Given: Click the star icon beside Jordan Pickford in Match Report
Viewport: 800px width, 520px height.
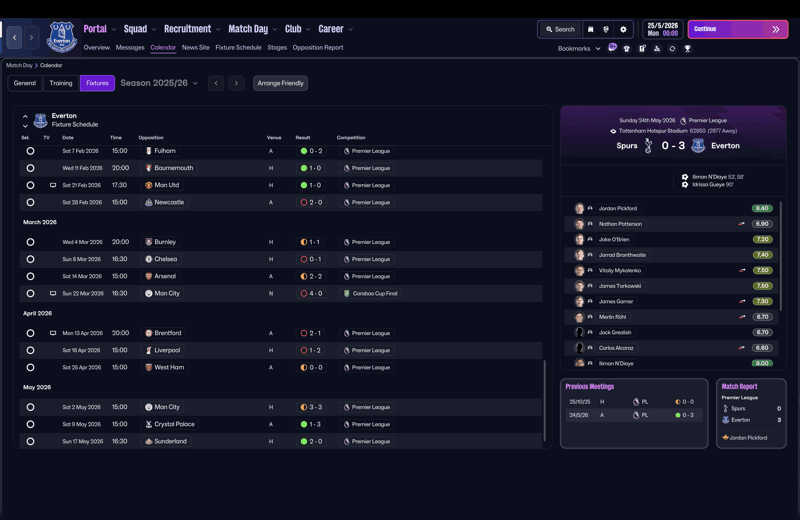Looking at the screenshot, I should click(726, 437).
